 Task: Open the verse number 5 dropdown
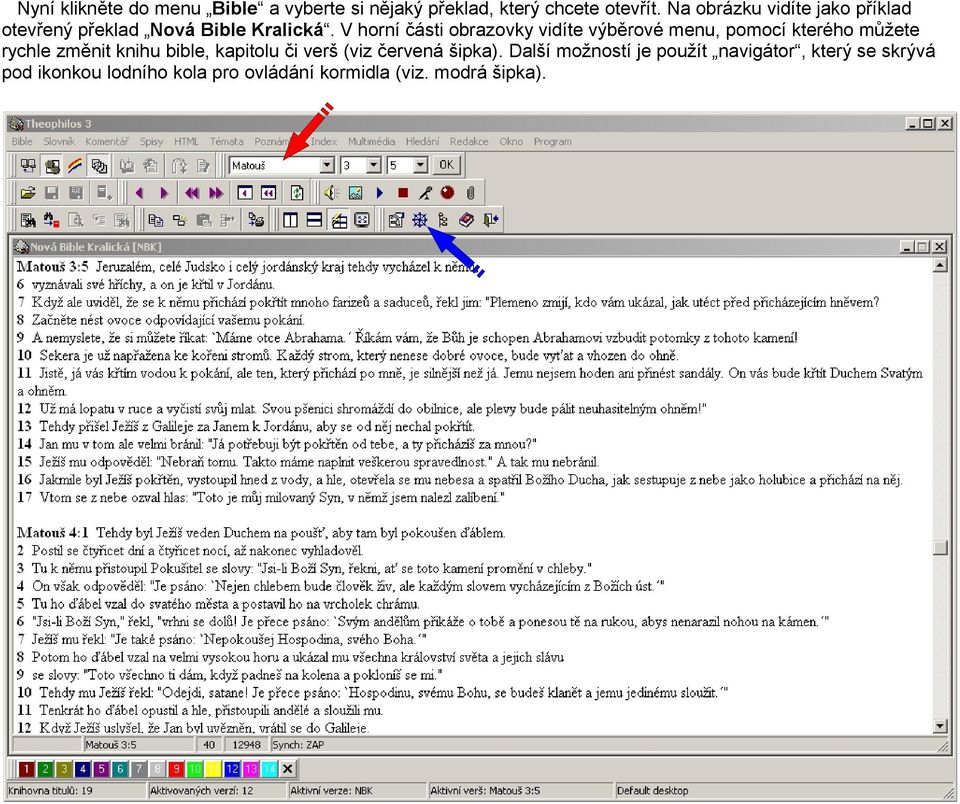coord(420,165)
